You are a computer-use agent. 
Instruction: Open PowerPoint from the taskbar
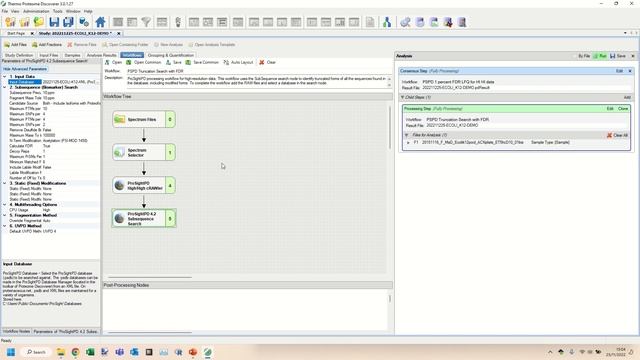[x=193, y=352]
